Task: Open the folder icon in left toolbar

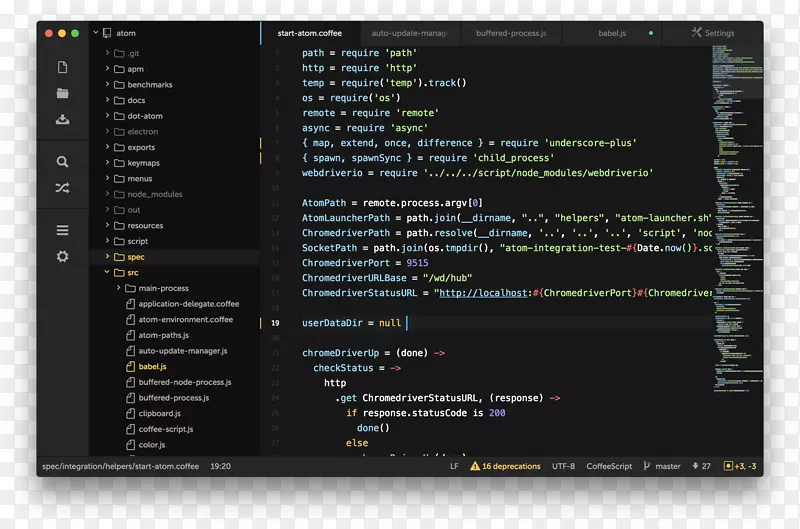Action: click(x=62, y=93)
